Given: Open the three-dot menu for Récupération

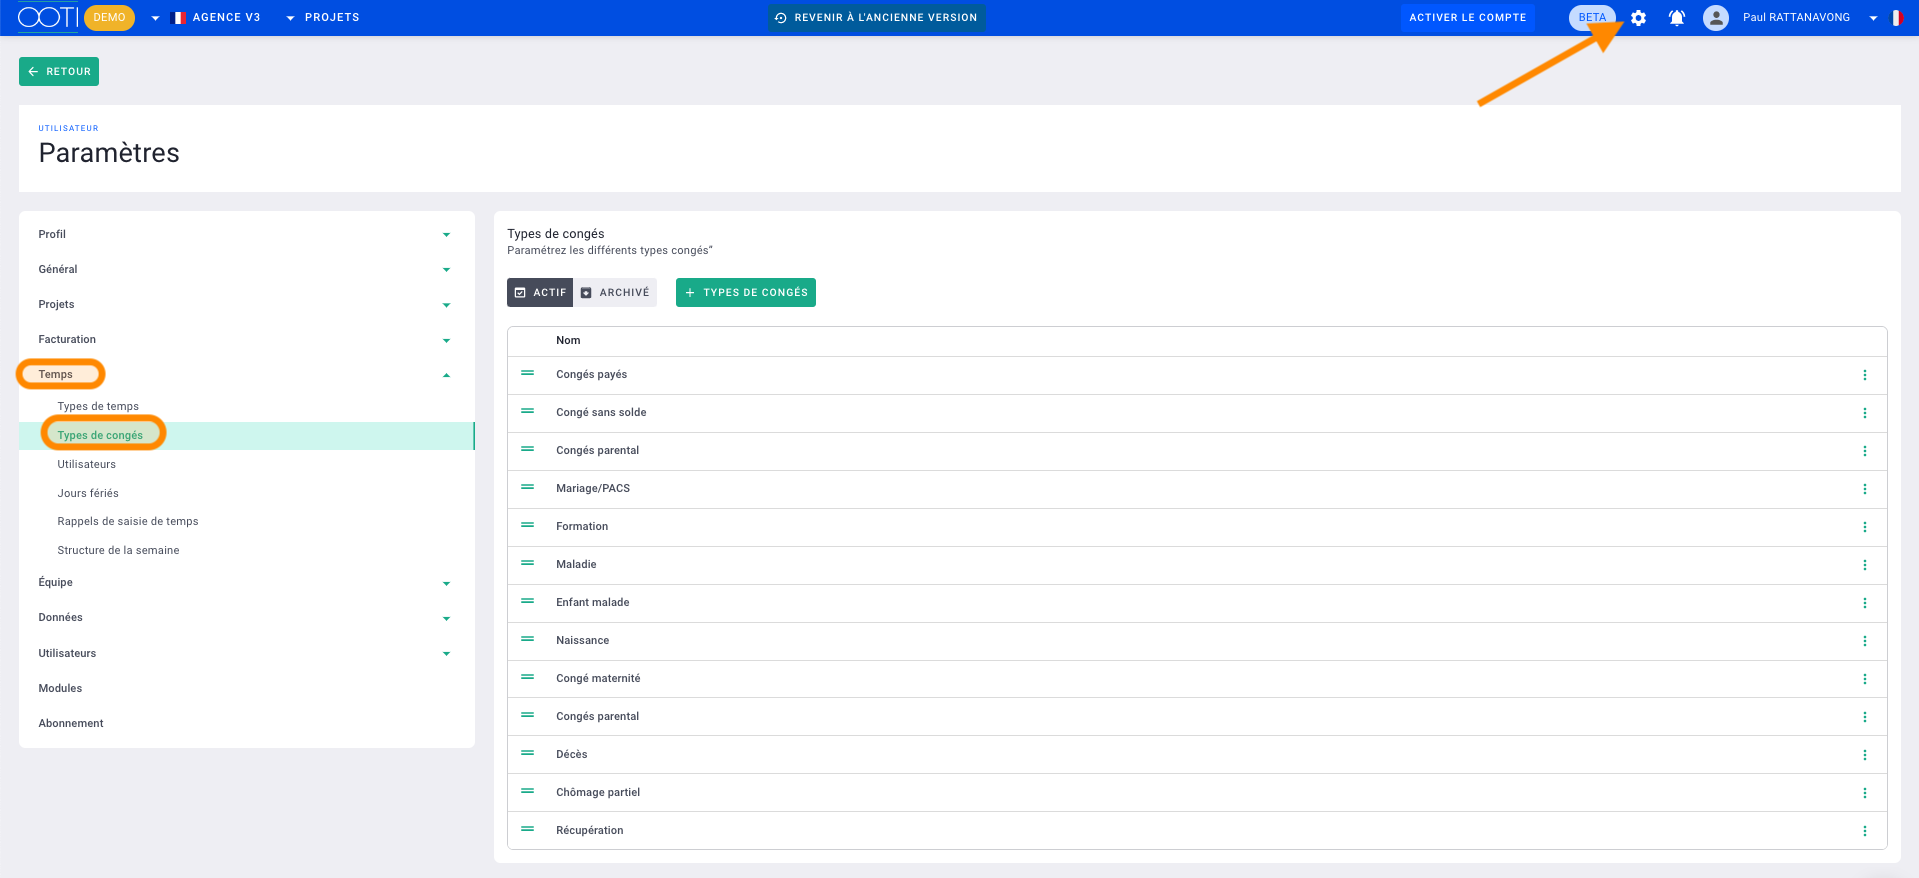Looking at the screenshot, I should click(1865, 831).
